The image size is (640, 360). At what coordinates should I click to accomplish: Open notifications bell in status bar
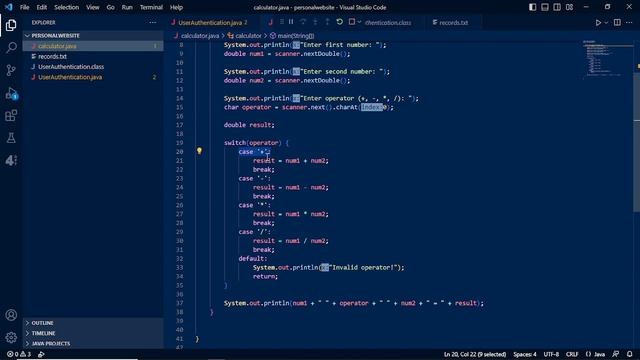click(x=630, y=354)
